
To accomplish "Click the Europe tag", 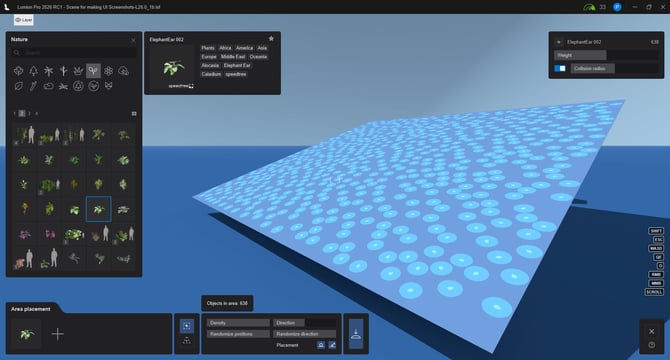I will 209,57.
